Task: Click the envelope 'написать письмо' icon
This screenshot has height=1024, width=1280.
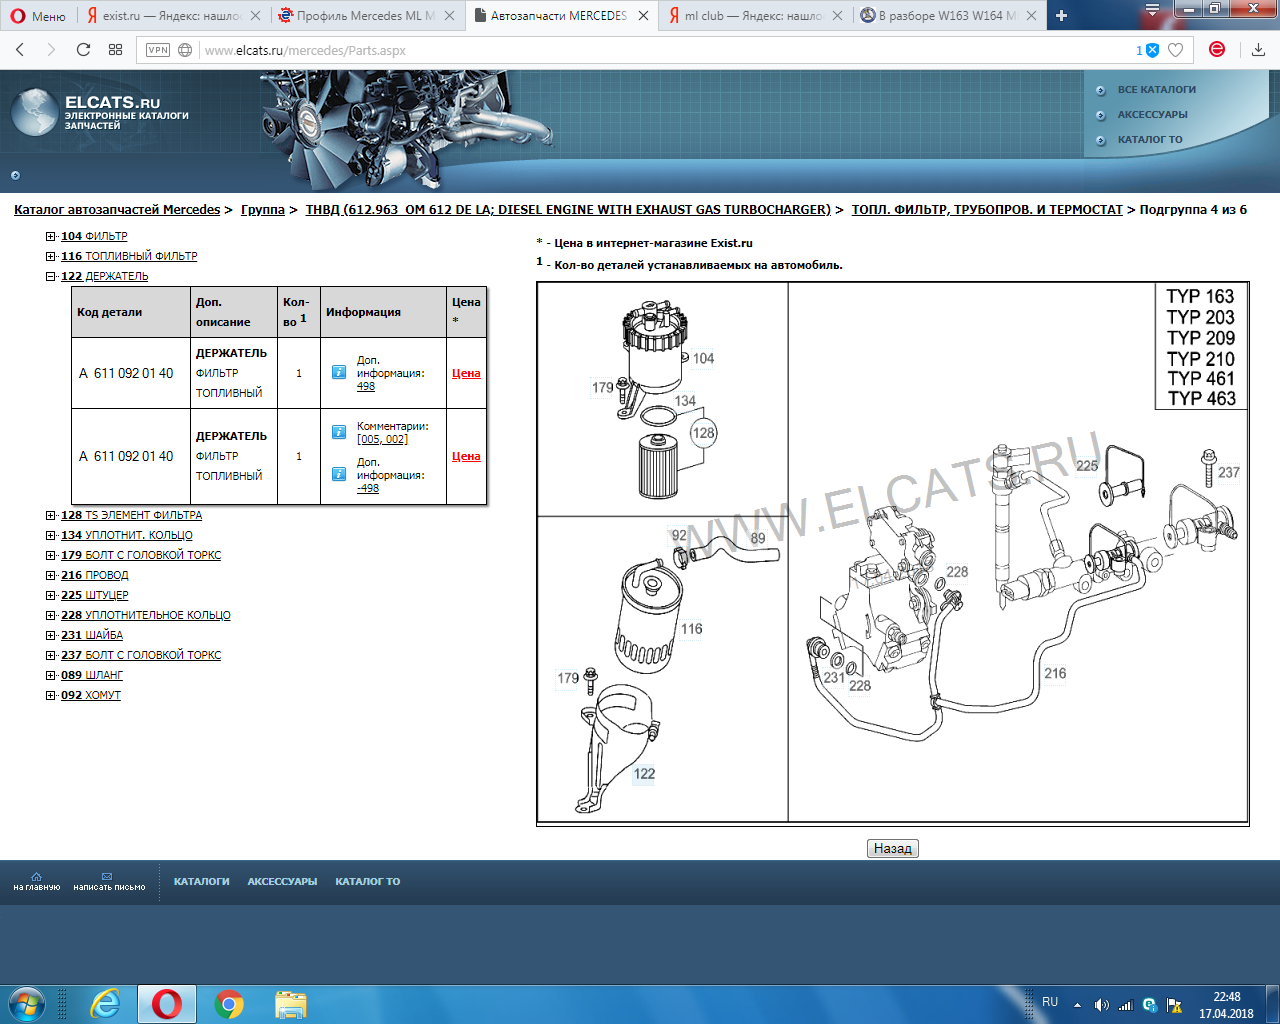Action: pos(107,877)
